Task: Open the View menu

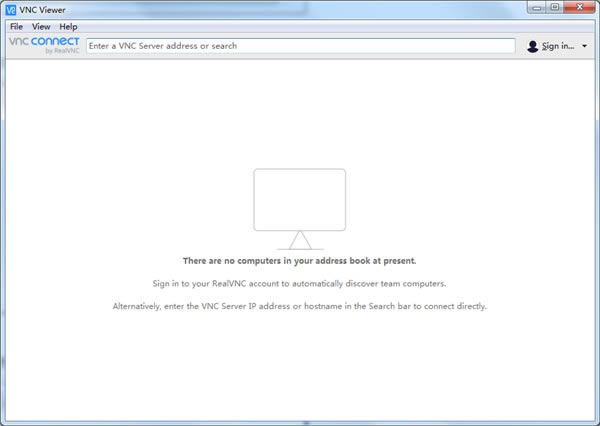Action: (41, 27)
